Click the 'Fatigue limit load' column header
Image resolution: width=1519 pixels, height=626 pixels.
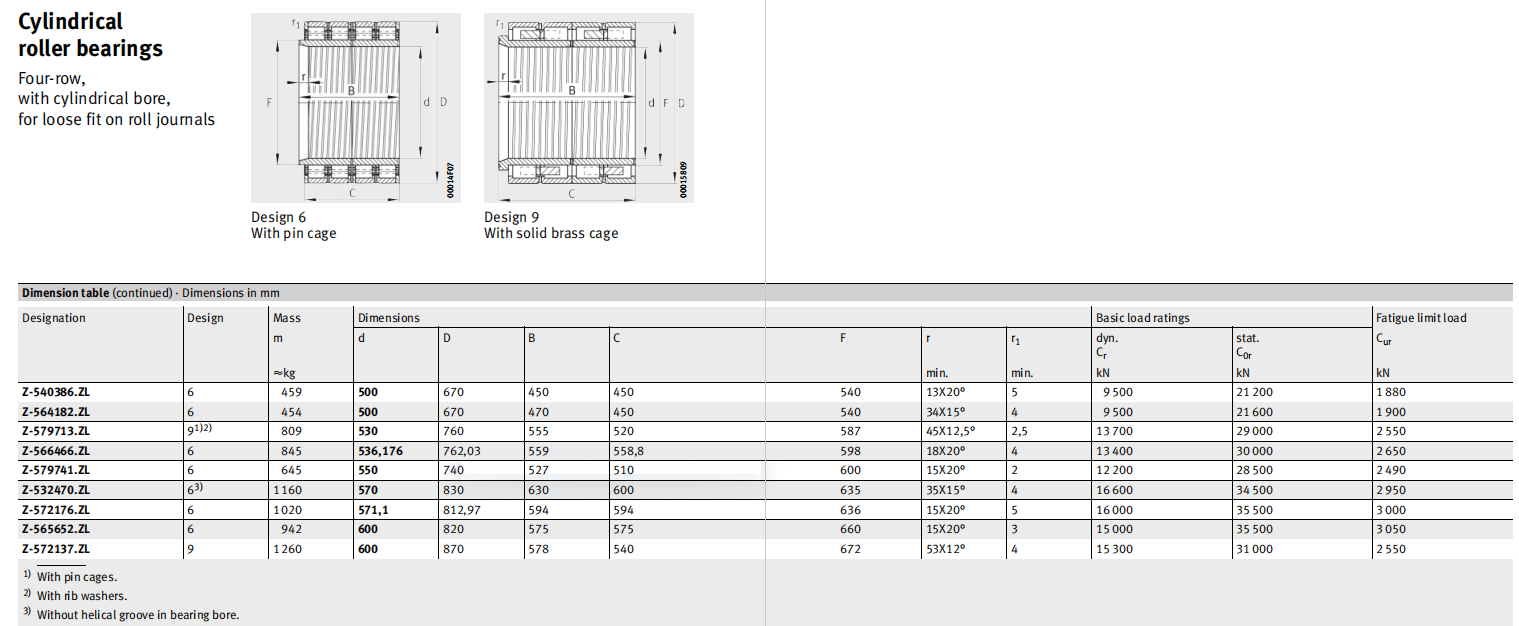tap(1421, 318)
